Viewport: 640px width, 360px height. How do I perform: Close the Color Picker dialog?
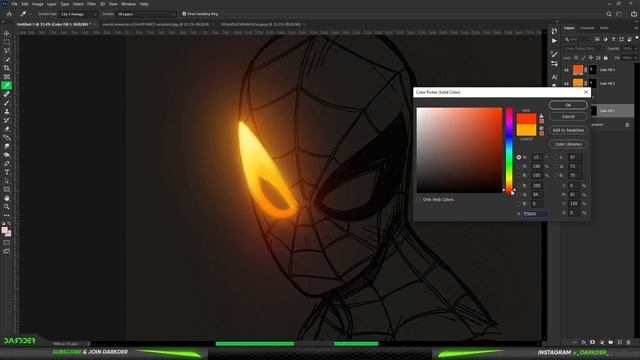pyautogui.click(x=586, y=92)
